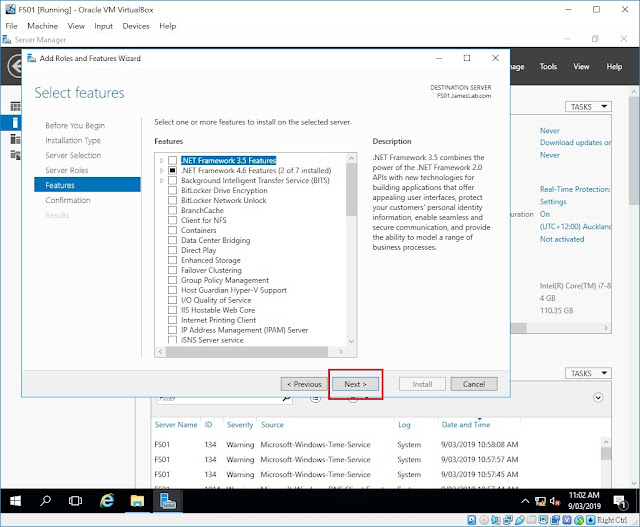Image resolution: width=640 pixels, height=527 pixels.
Task: Open taskbar search magnifier
Action: 45,500
